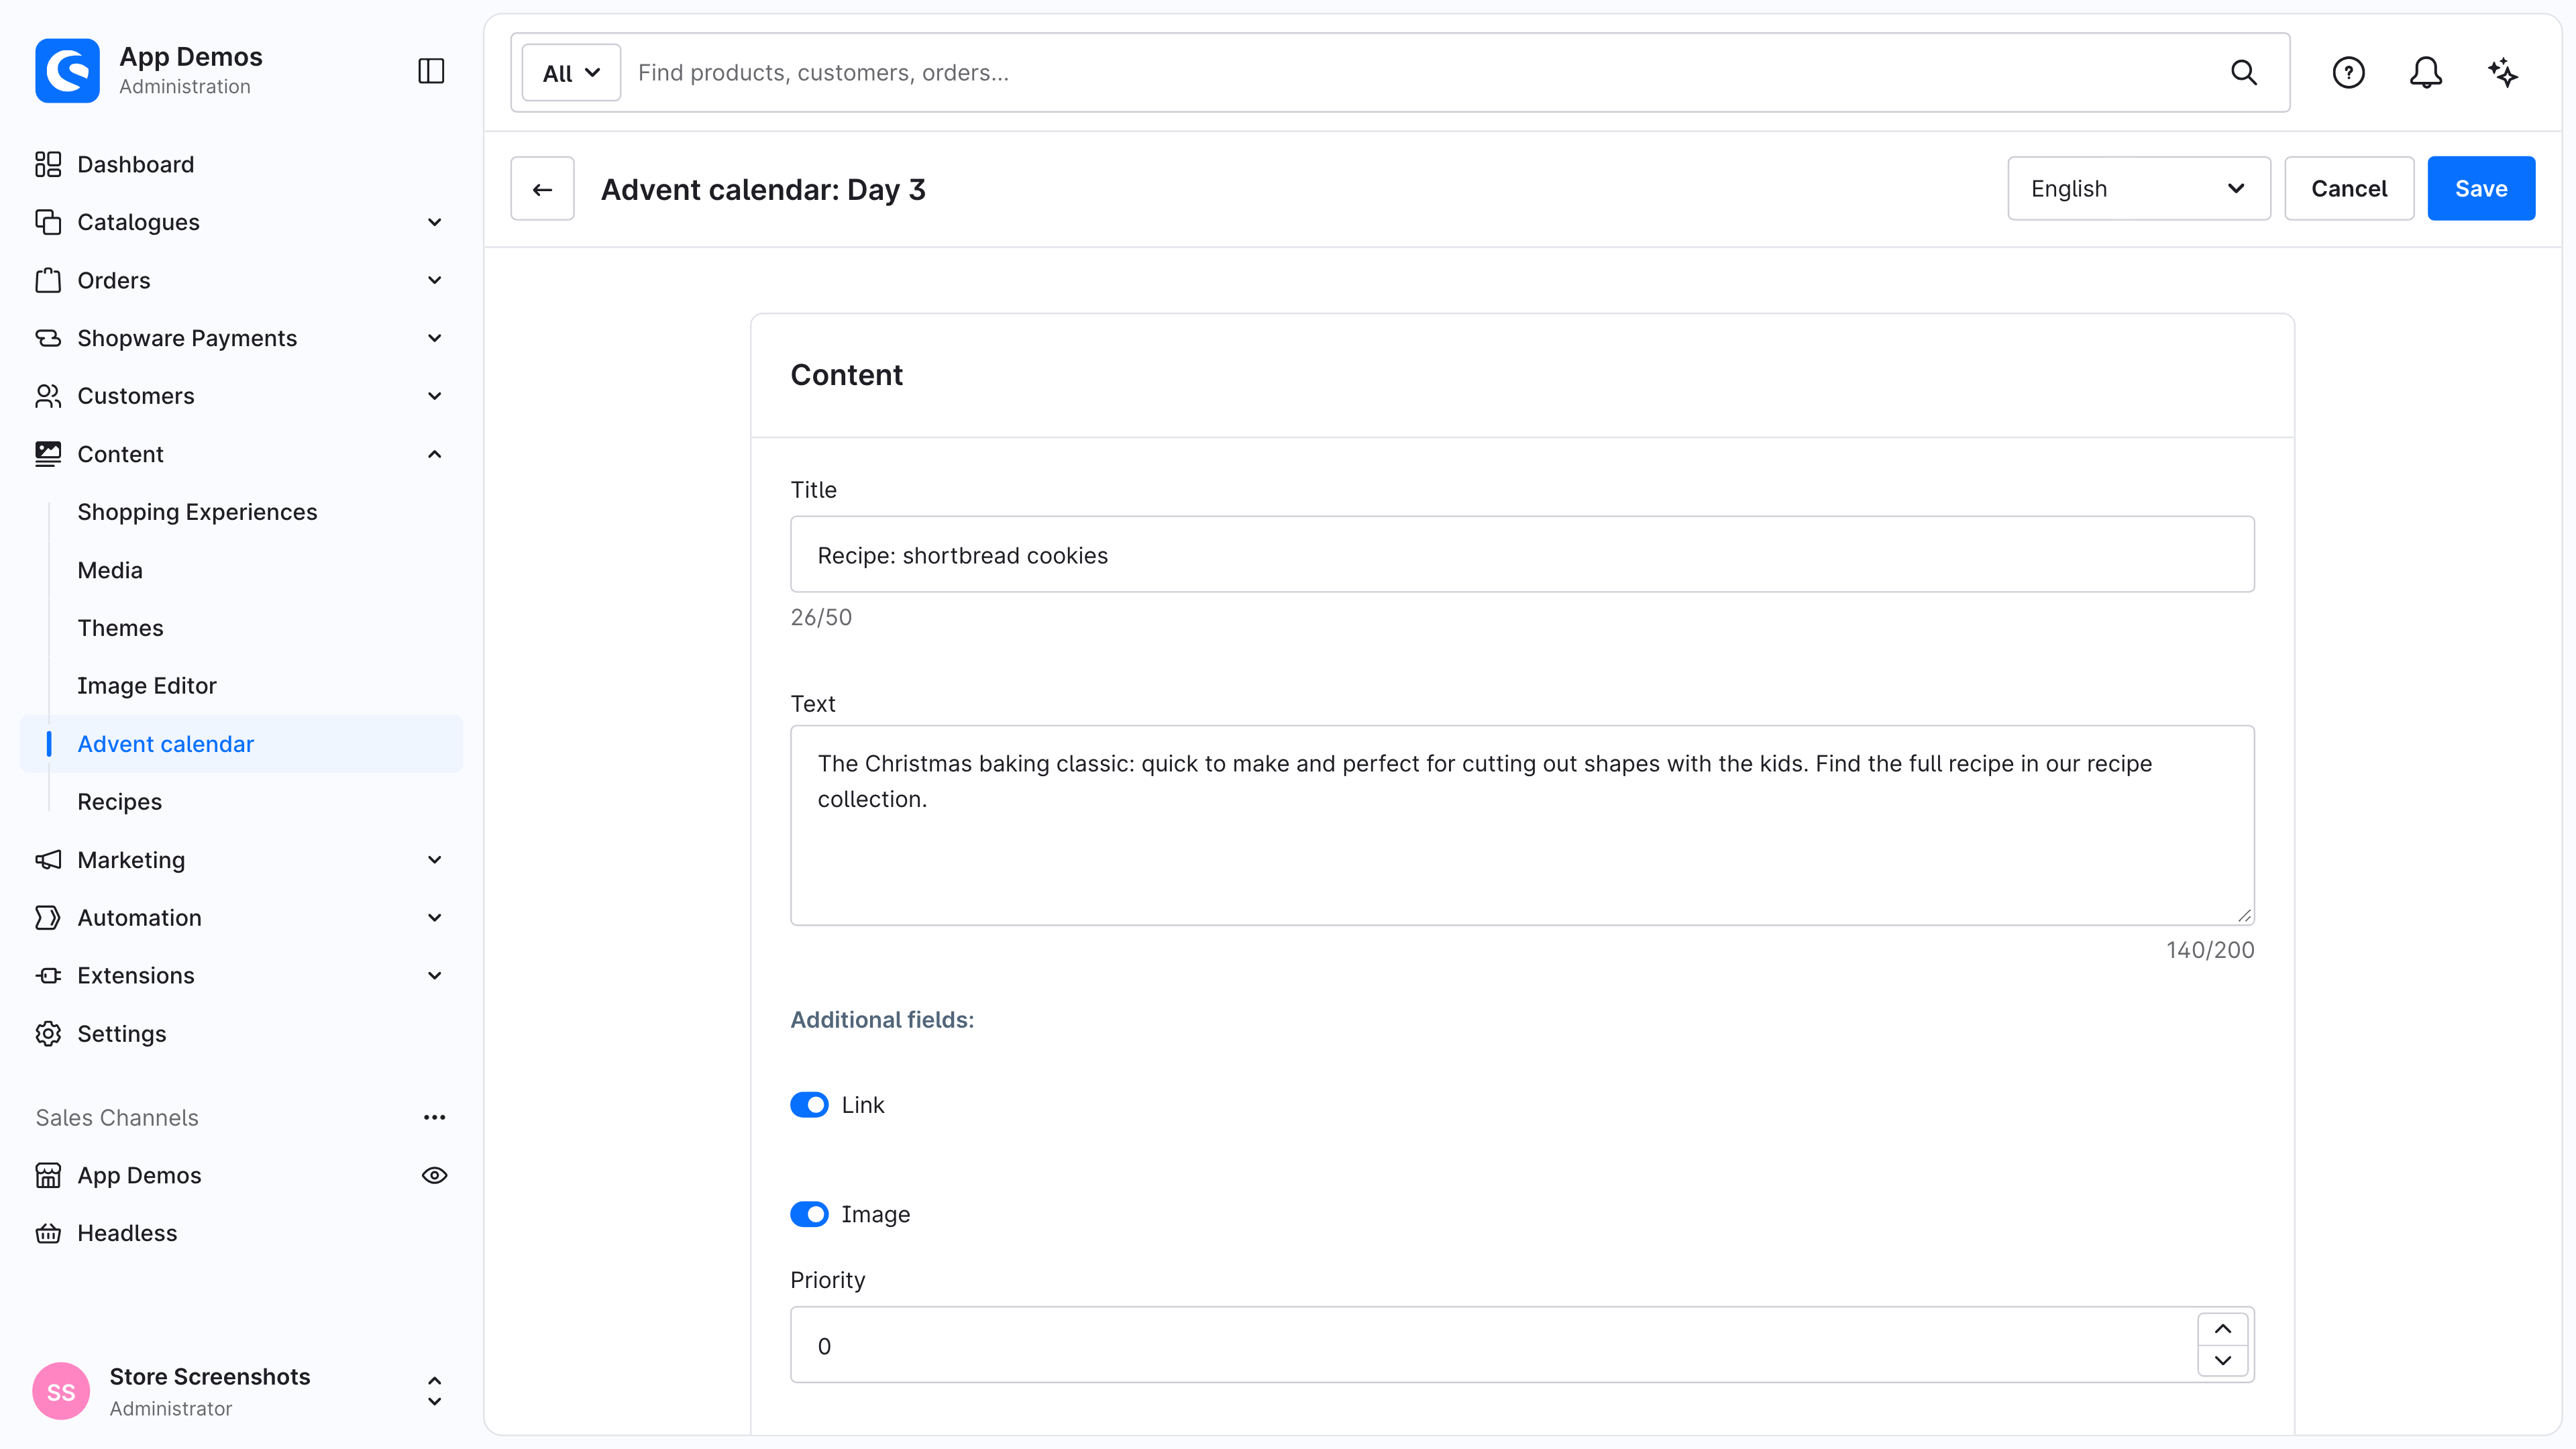Image resolution: width=2576 pixels, height=1449 pixels.
Task: Click into the Title input field
Action: pos(1522,554)
